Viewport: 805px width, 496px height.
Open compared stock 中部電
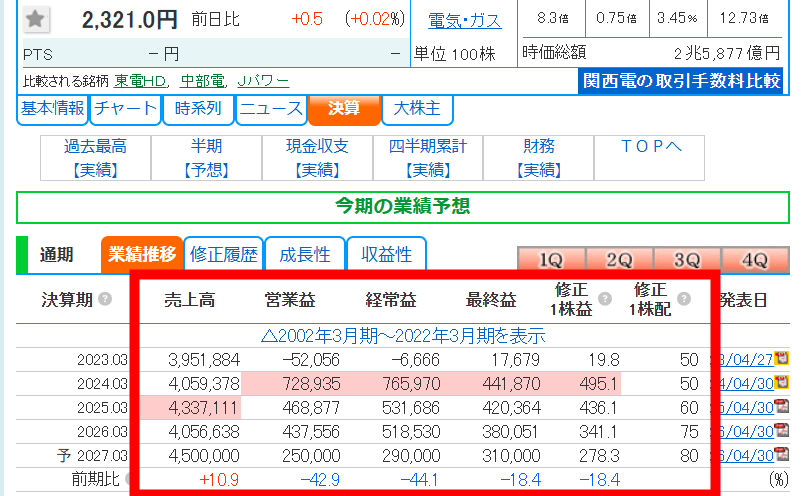pos(202,81)
